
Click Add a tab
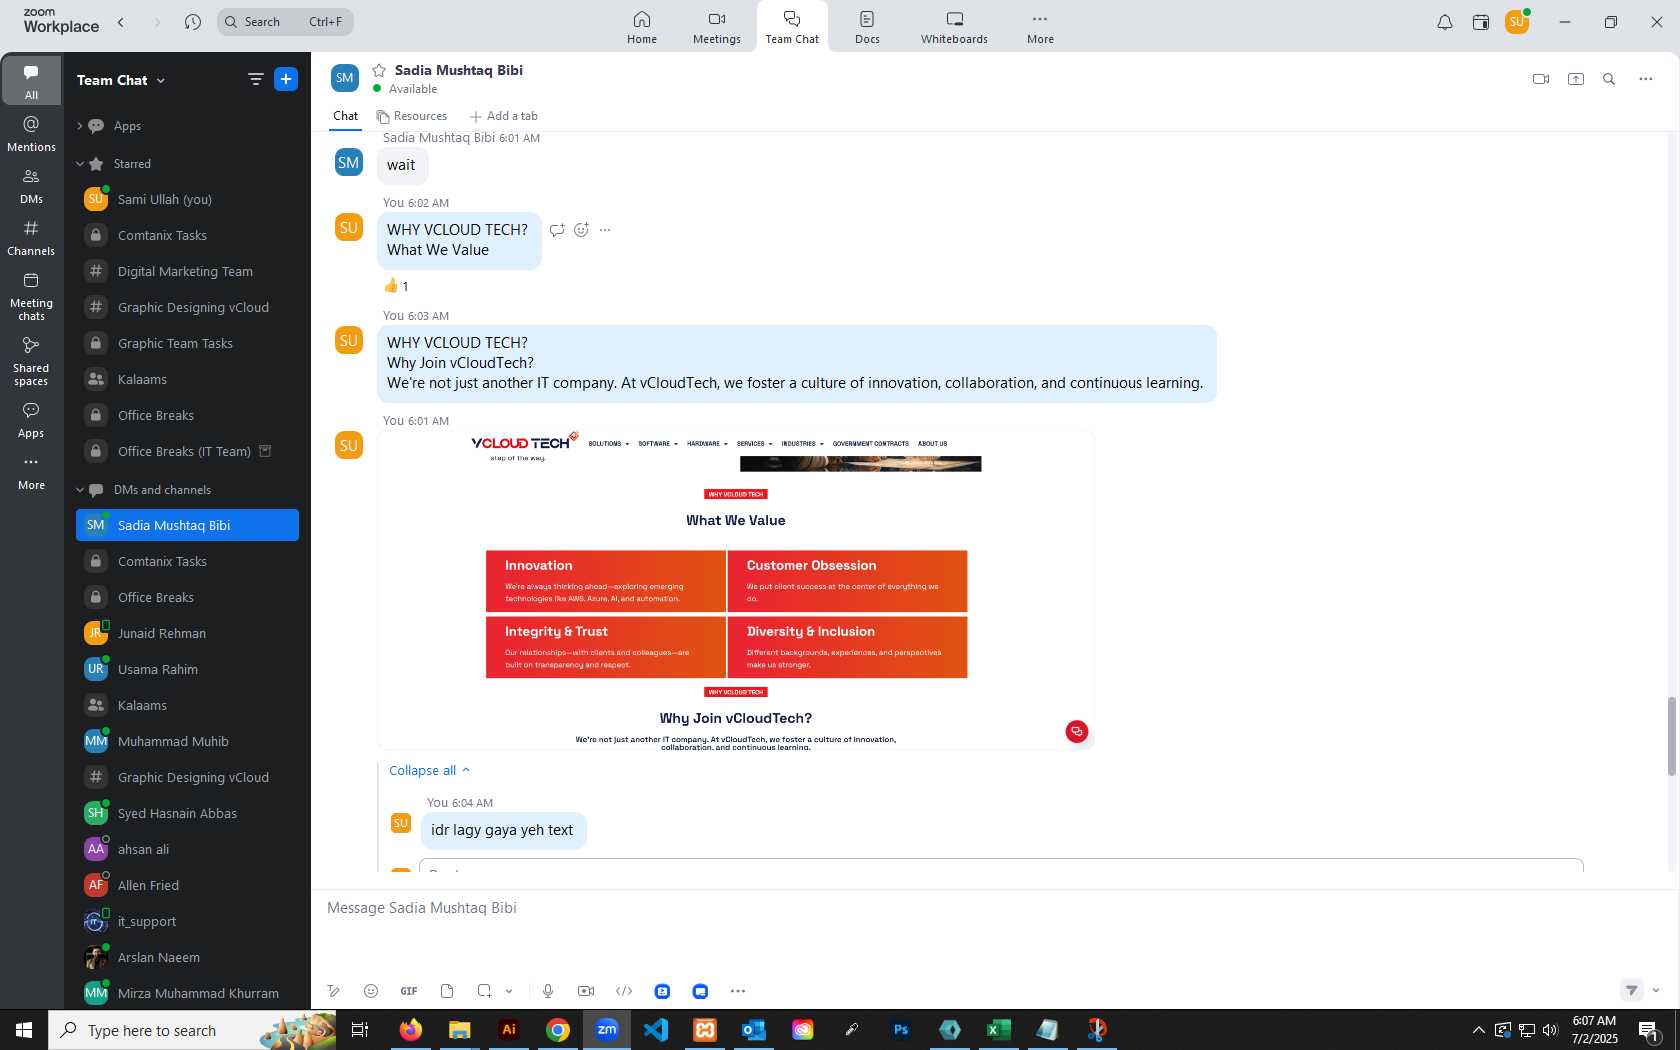tap(503, 116)
